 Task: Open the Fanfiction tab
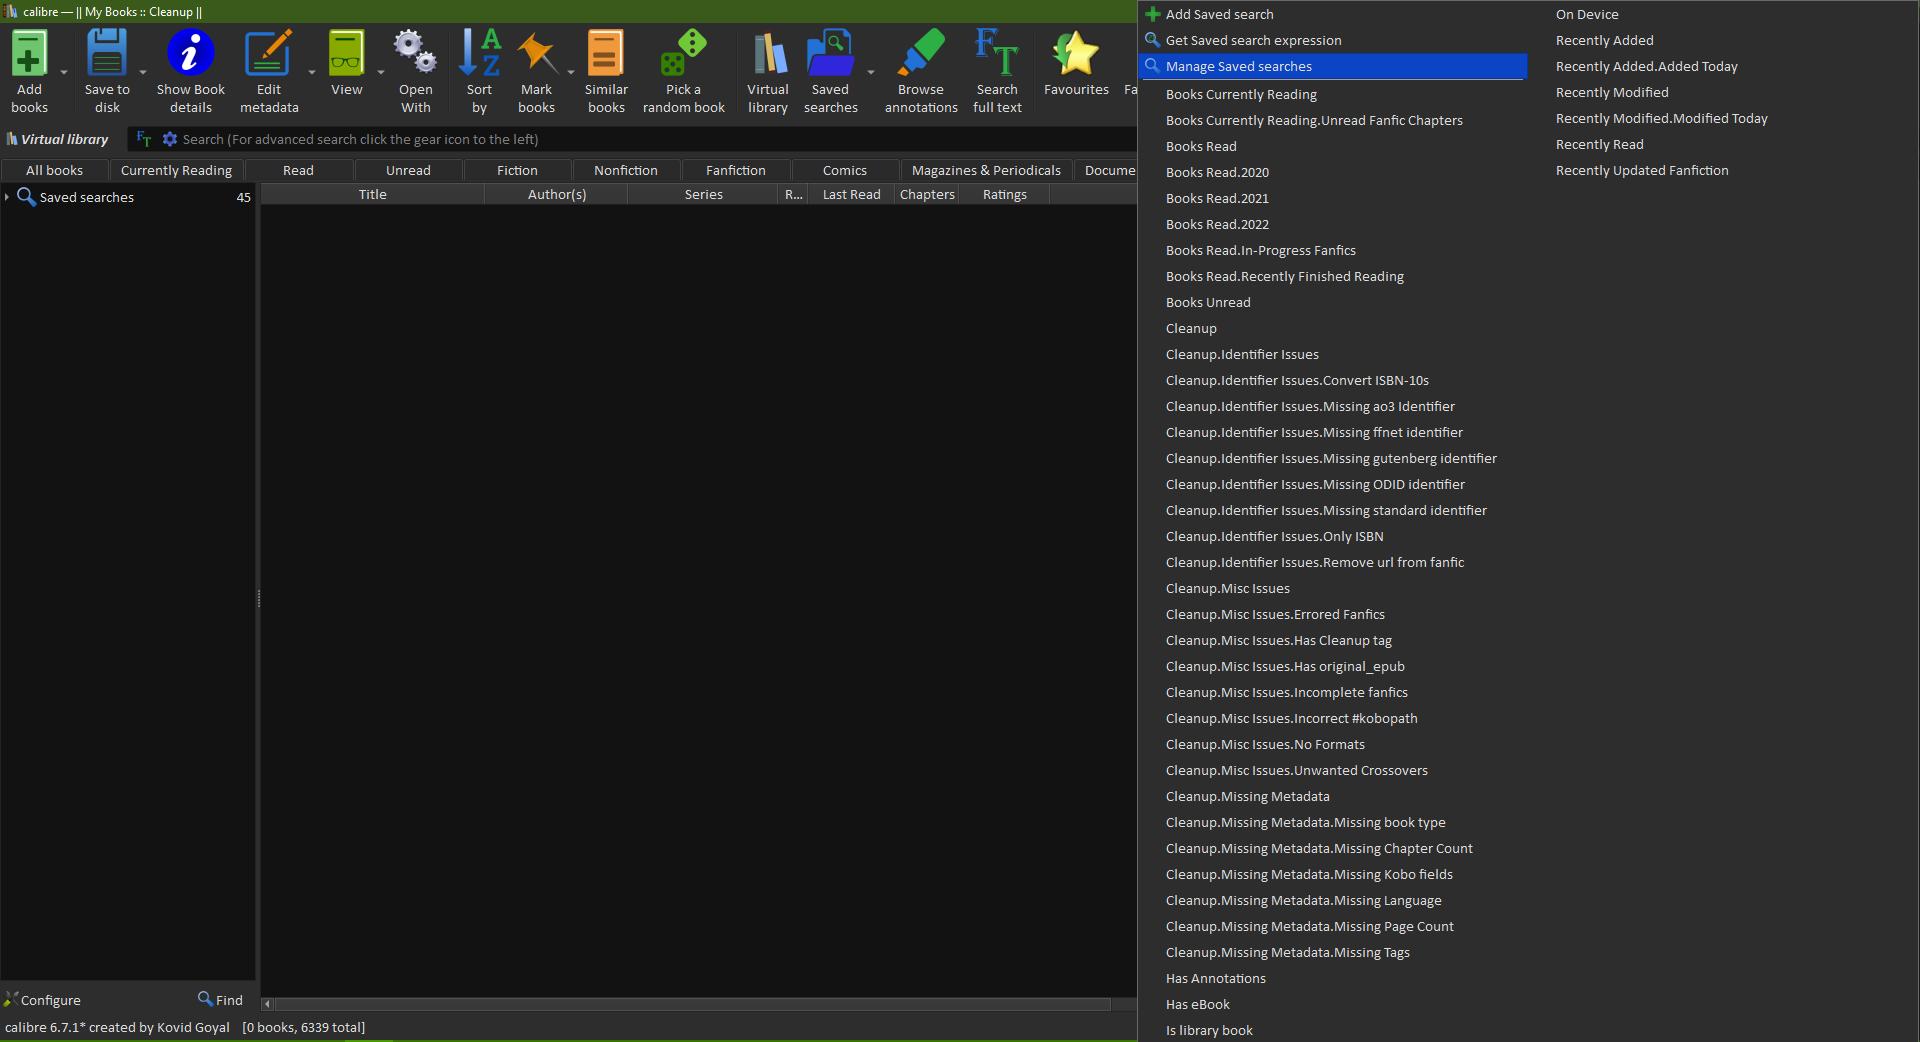coord(736,170)
